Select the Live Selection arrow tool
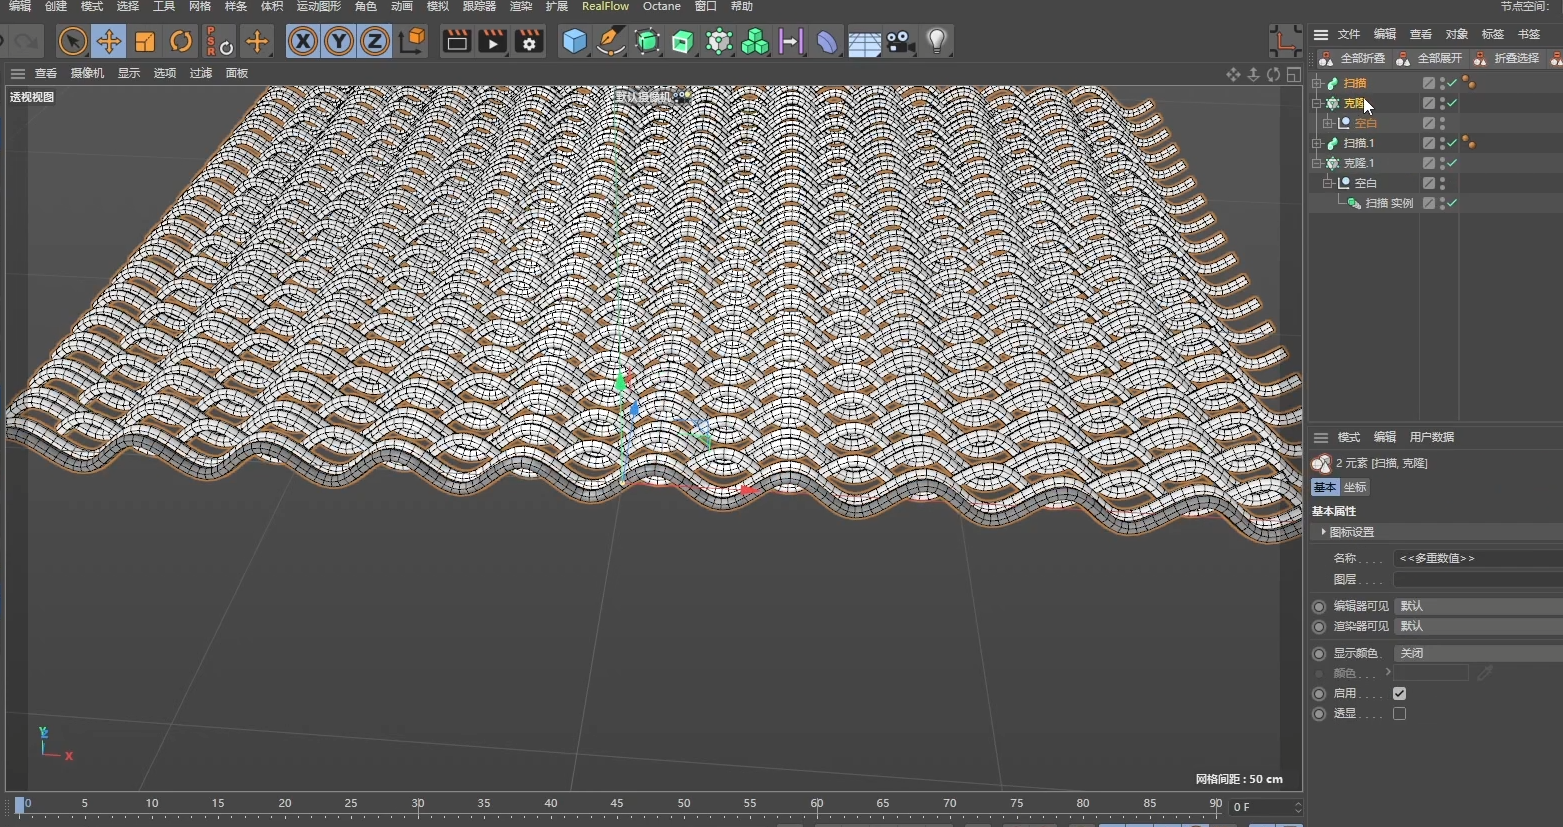 click(72, 41)
